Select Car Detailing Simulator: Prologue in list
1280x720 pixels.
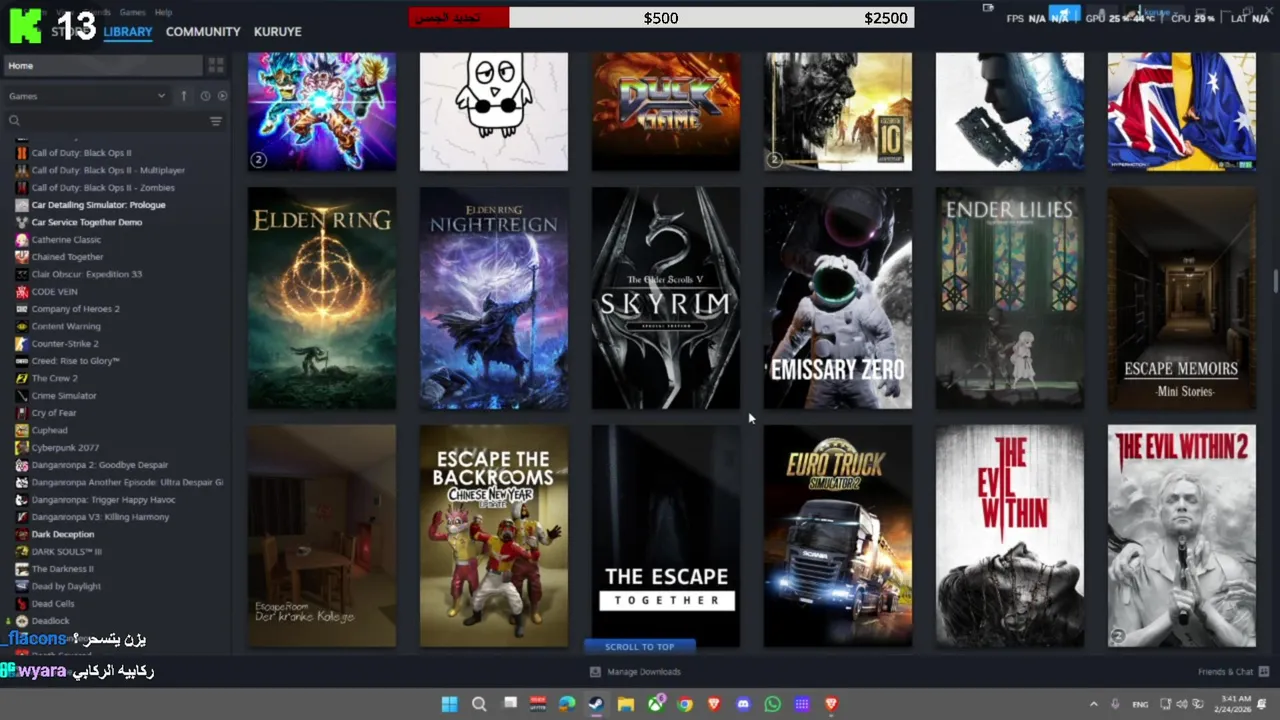click(98, 205)
